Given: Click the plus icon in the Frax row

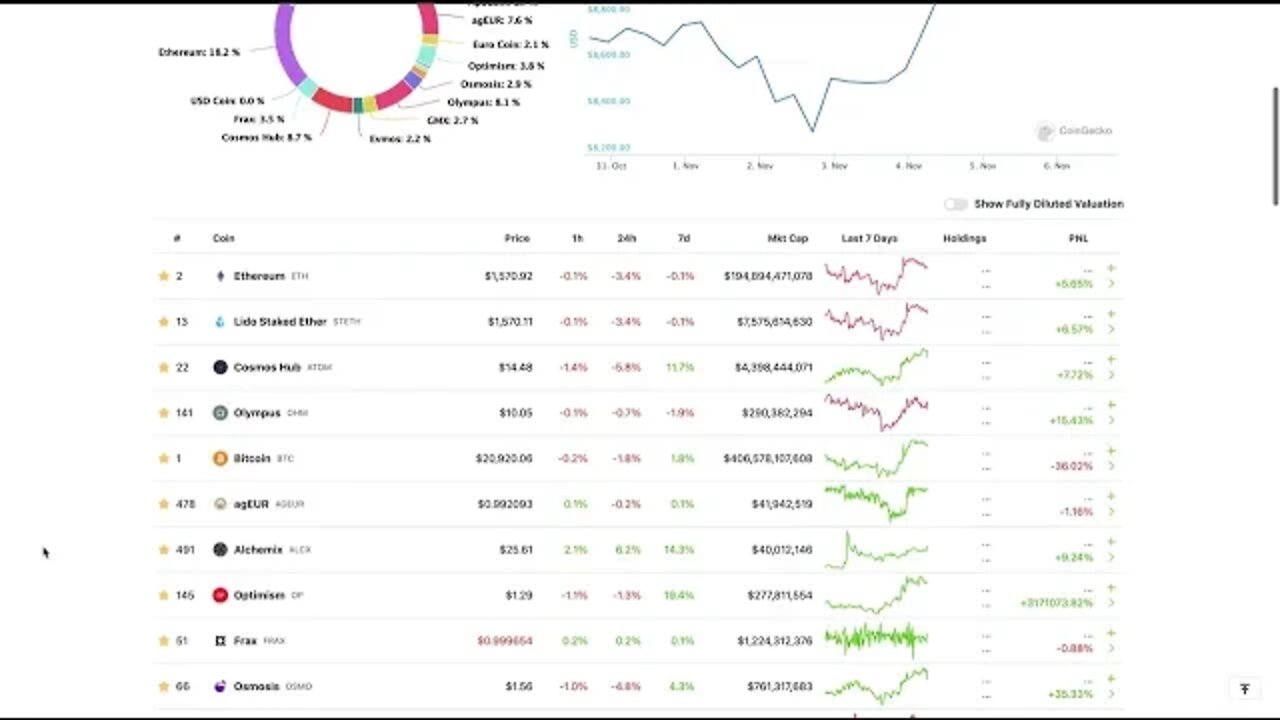Looking at the screenshot, I should [x=1111, y=633].
